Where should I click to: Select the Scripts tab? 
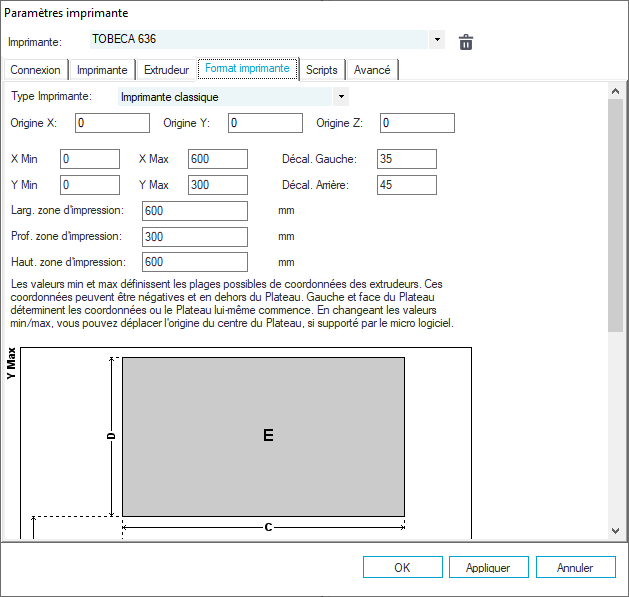tap(322, 70)
